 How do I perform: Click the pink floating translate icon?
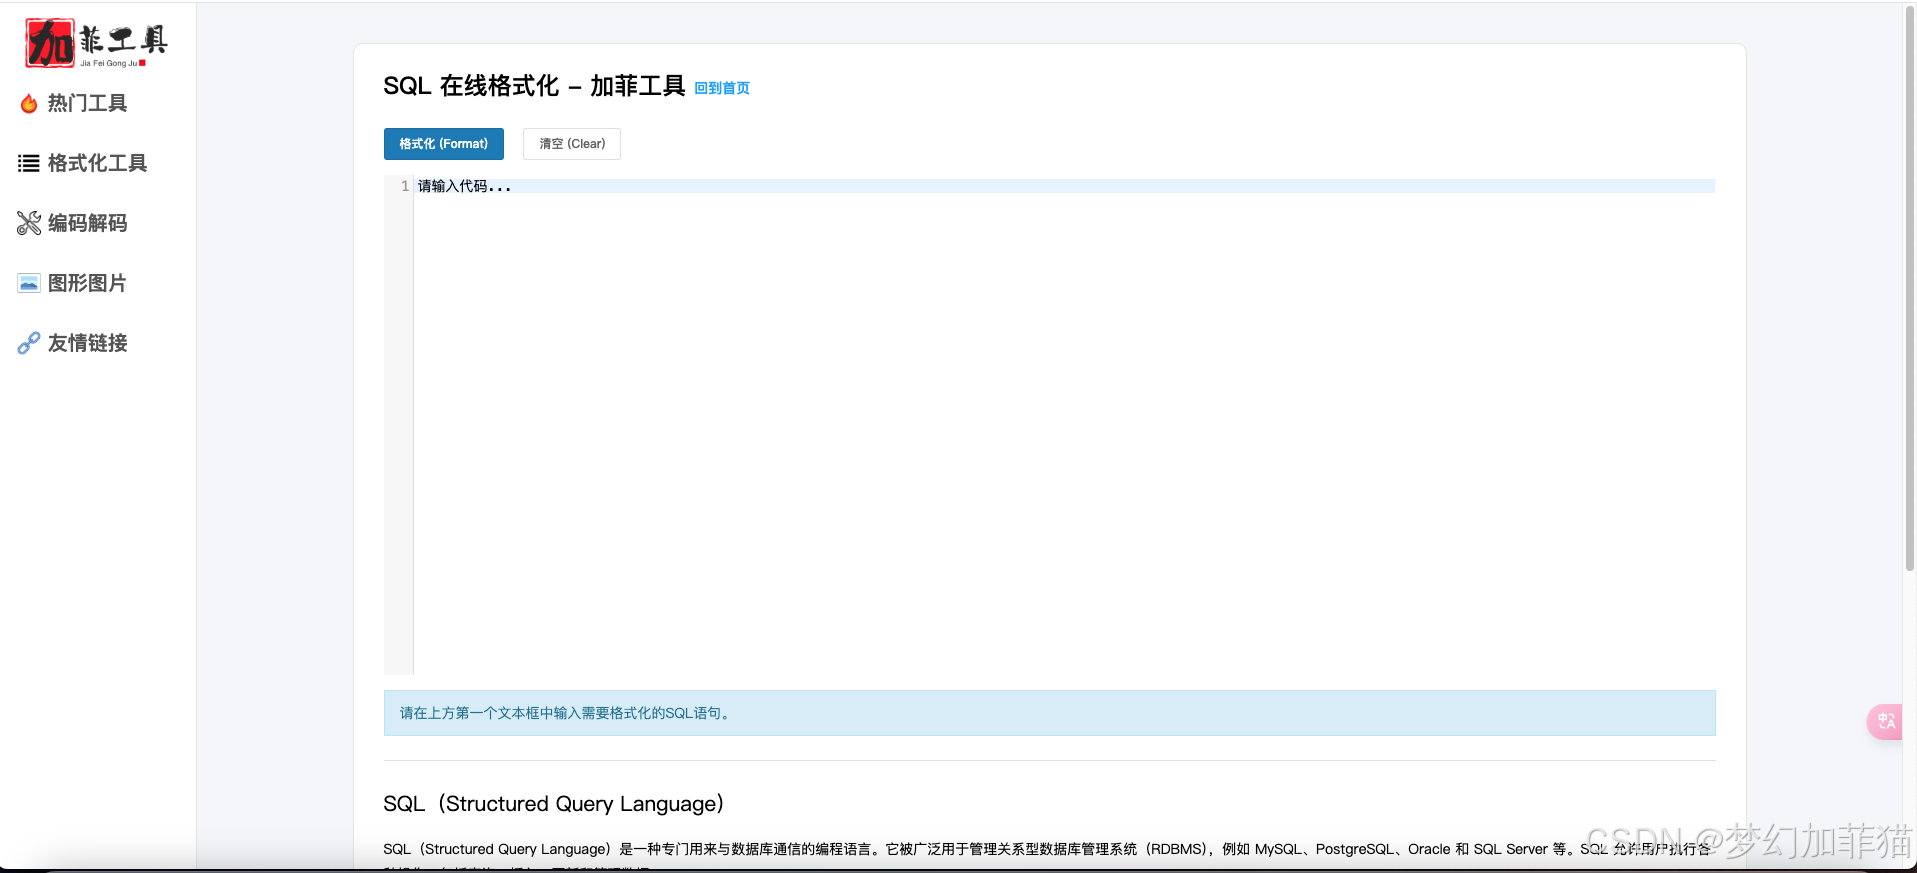pos(1885,721)
